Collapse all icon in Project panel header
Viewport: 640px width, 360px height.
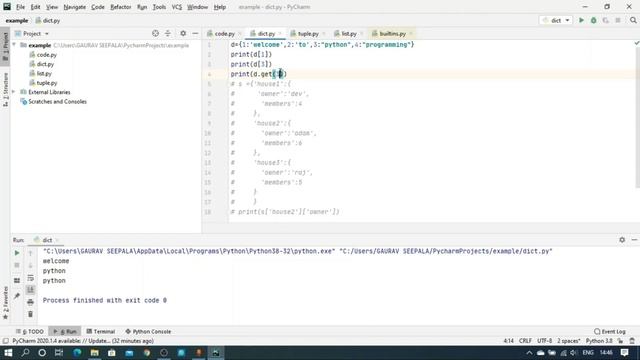pyautogui.click(x=168, y=33)
